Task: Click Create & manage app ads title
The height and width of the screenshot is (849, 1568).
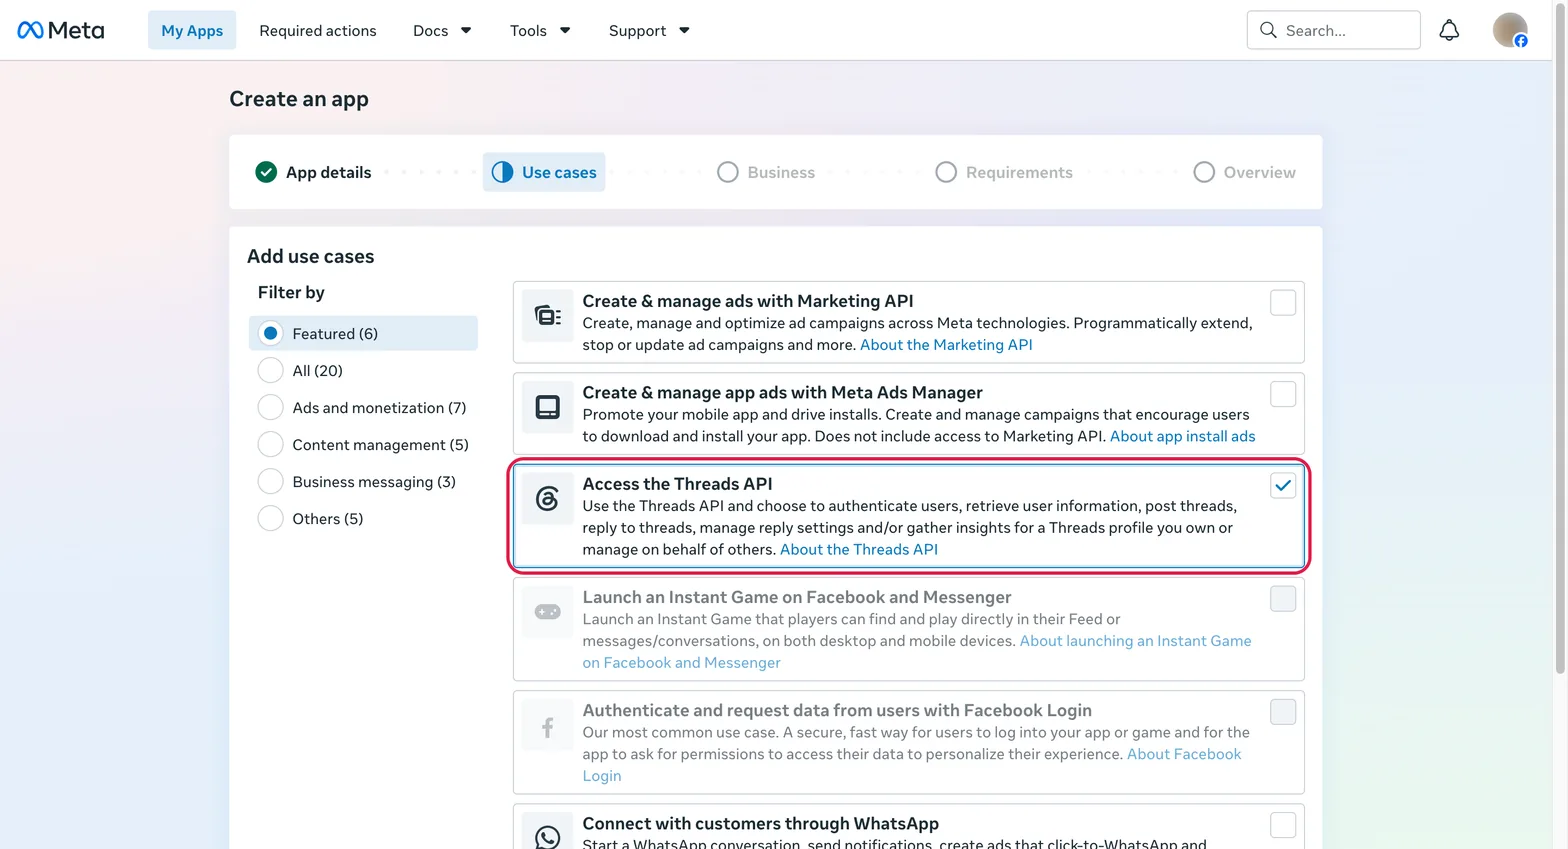Action: (782, 392)
